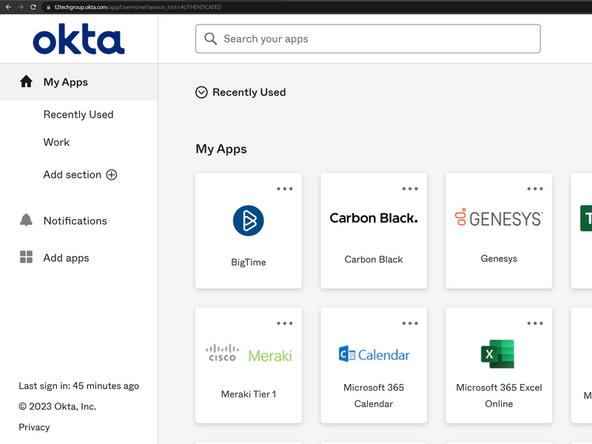Click the Add apps grid icon

(26, 257)
